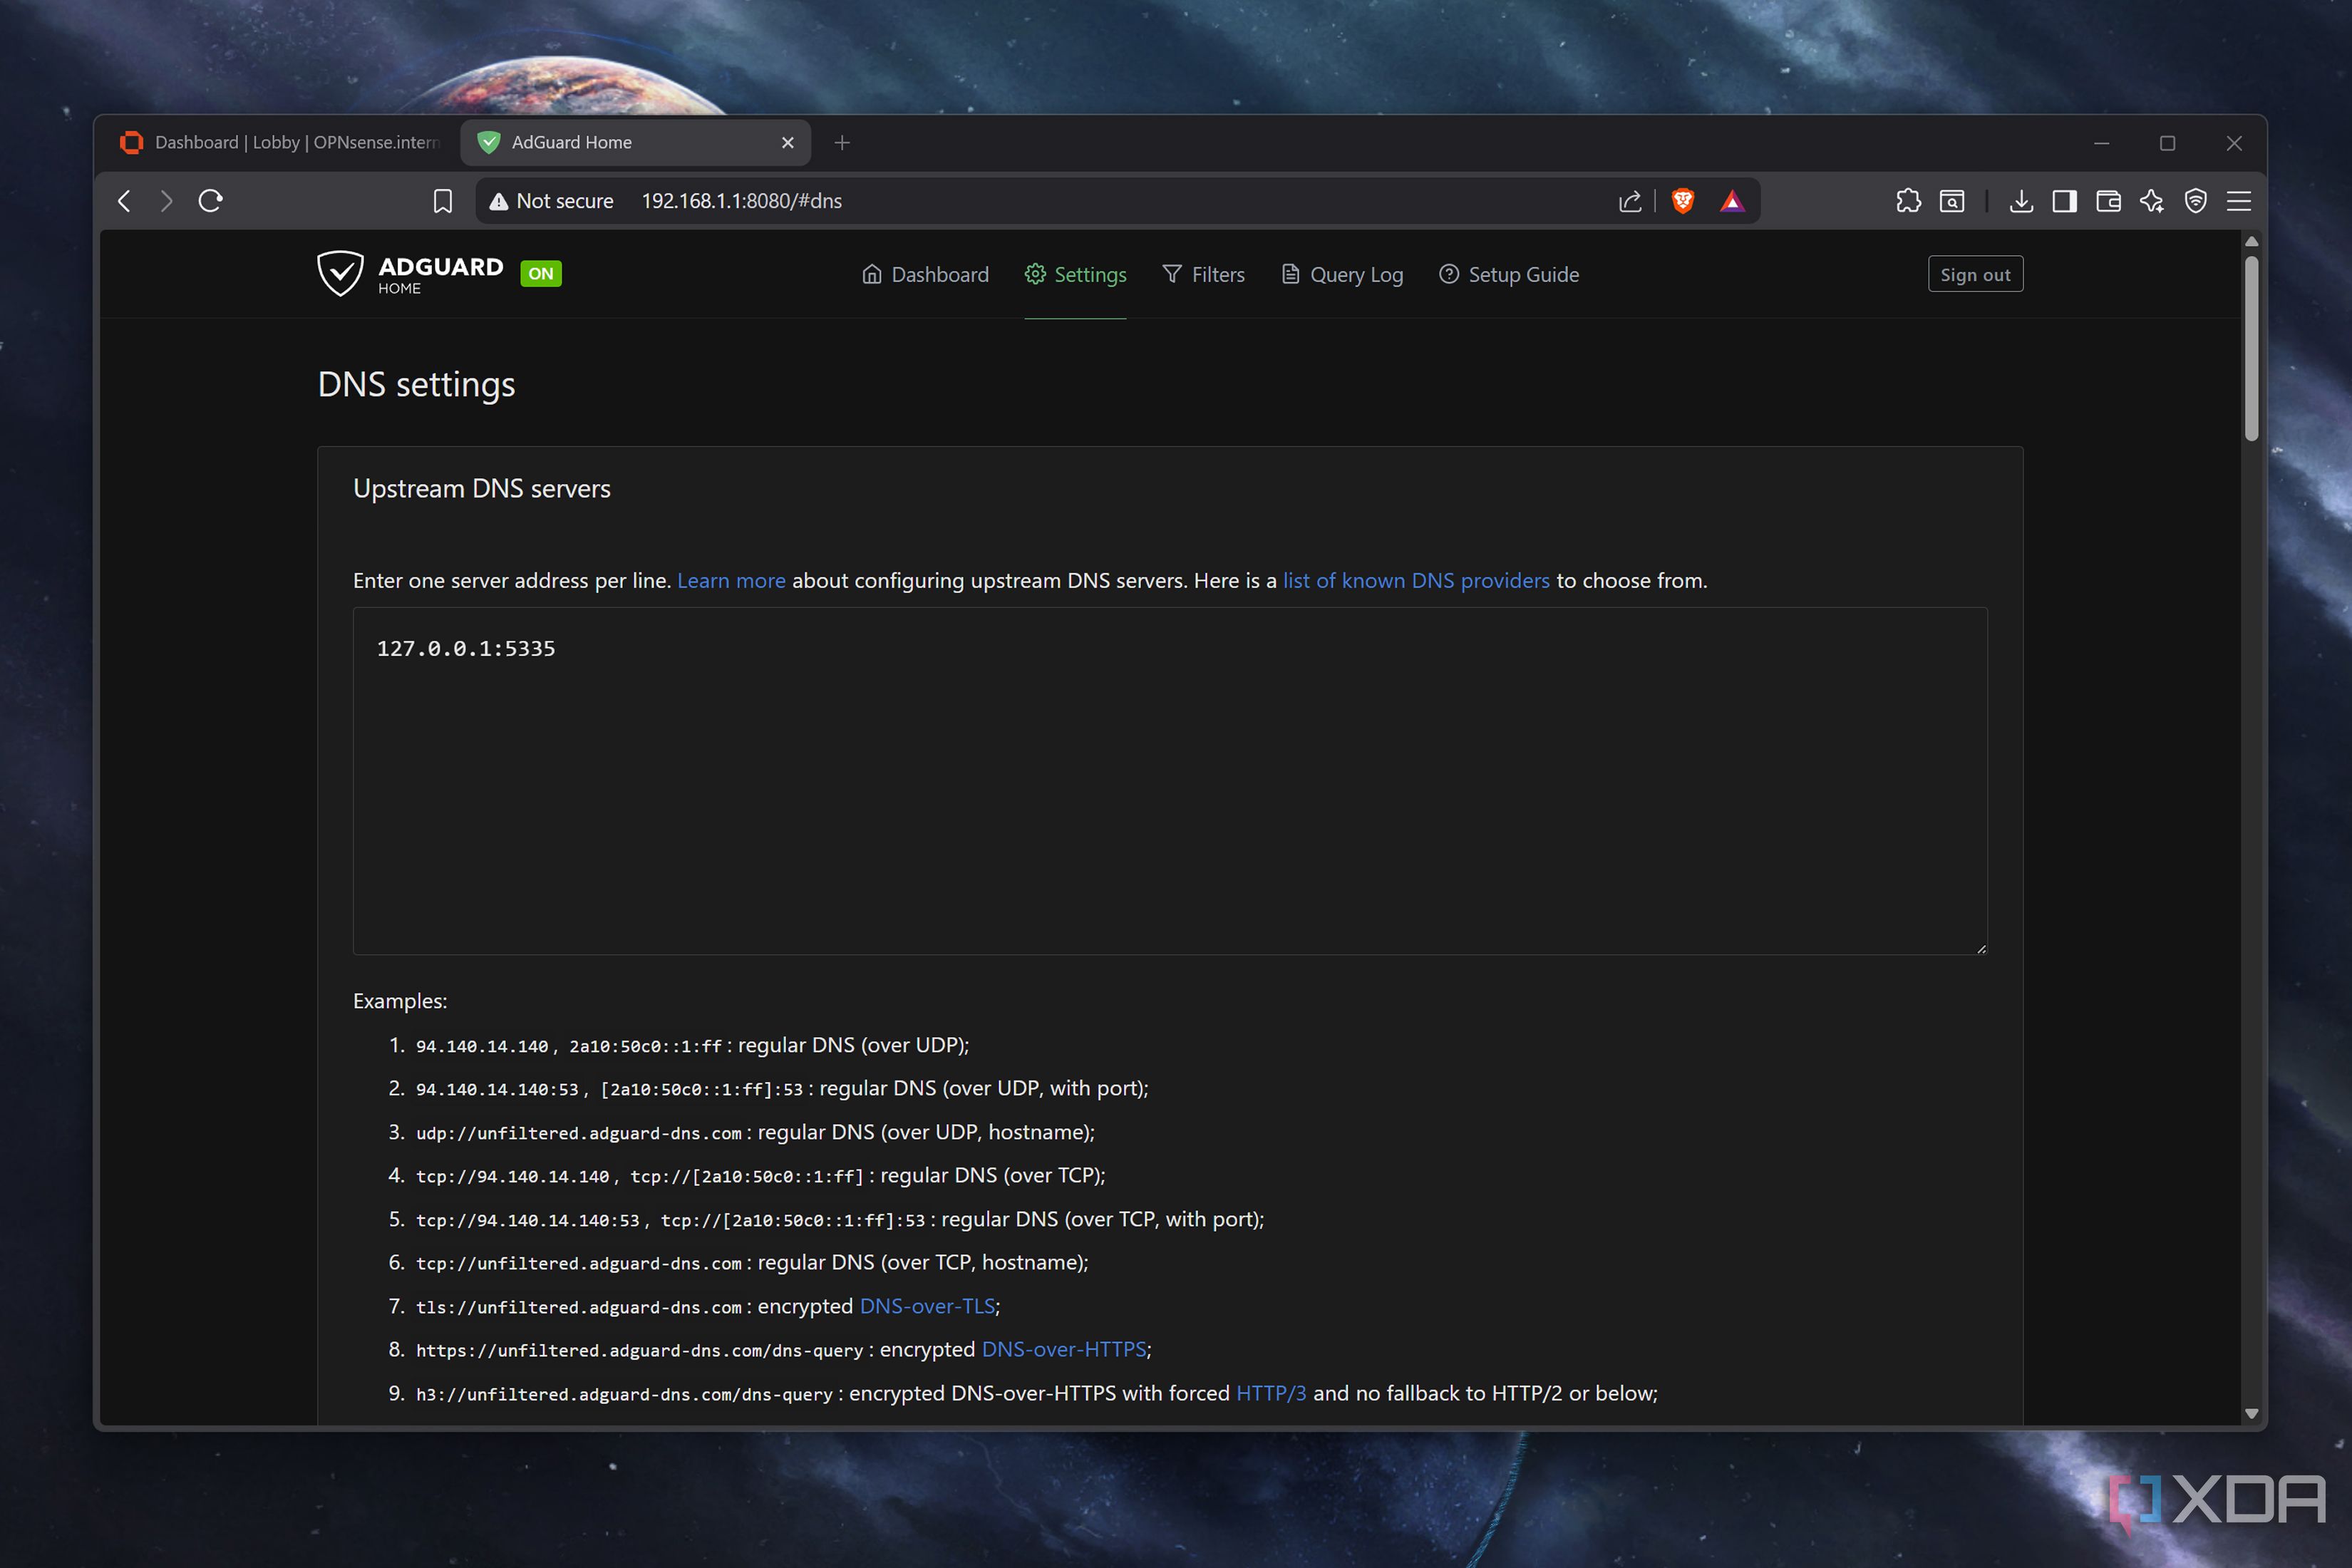Screen dimensions: 2352x1568
Task: Open a new browser tab
Action: [x=842, y=143]
